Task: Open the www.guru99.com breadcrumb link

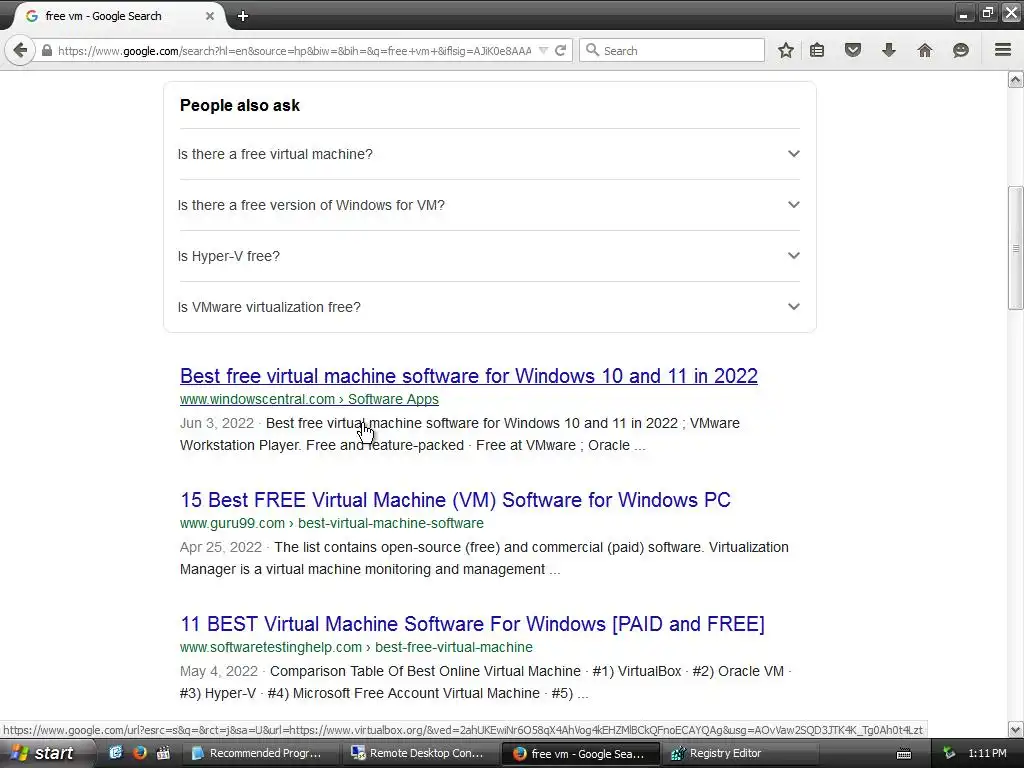Action: (x=332, y=523)
